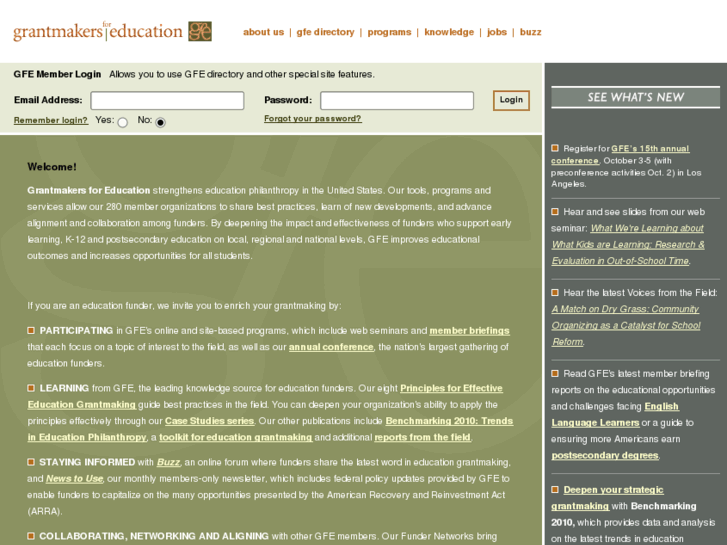Click the bullet beside Hear and see slides
Image resolution: width=727 pixels, height=545 pixels.
tap(555, 212)
